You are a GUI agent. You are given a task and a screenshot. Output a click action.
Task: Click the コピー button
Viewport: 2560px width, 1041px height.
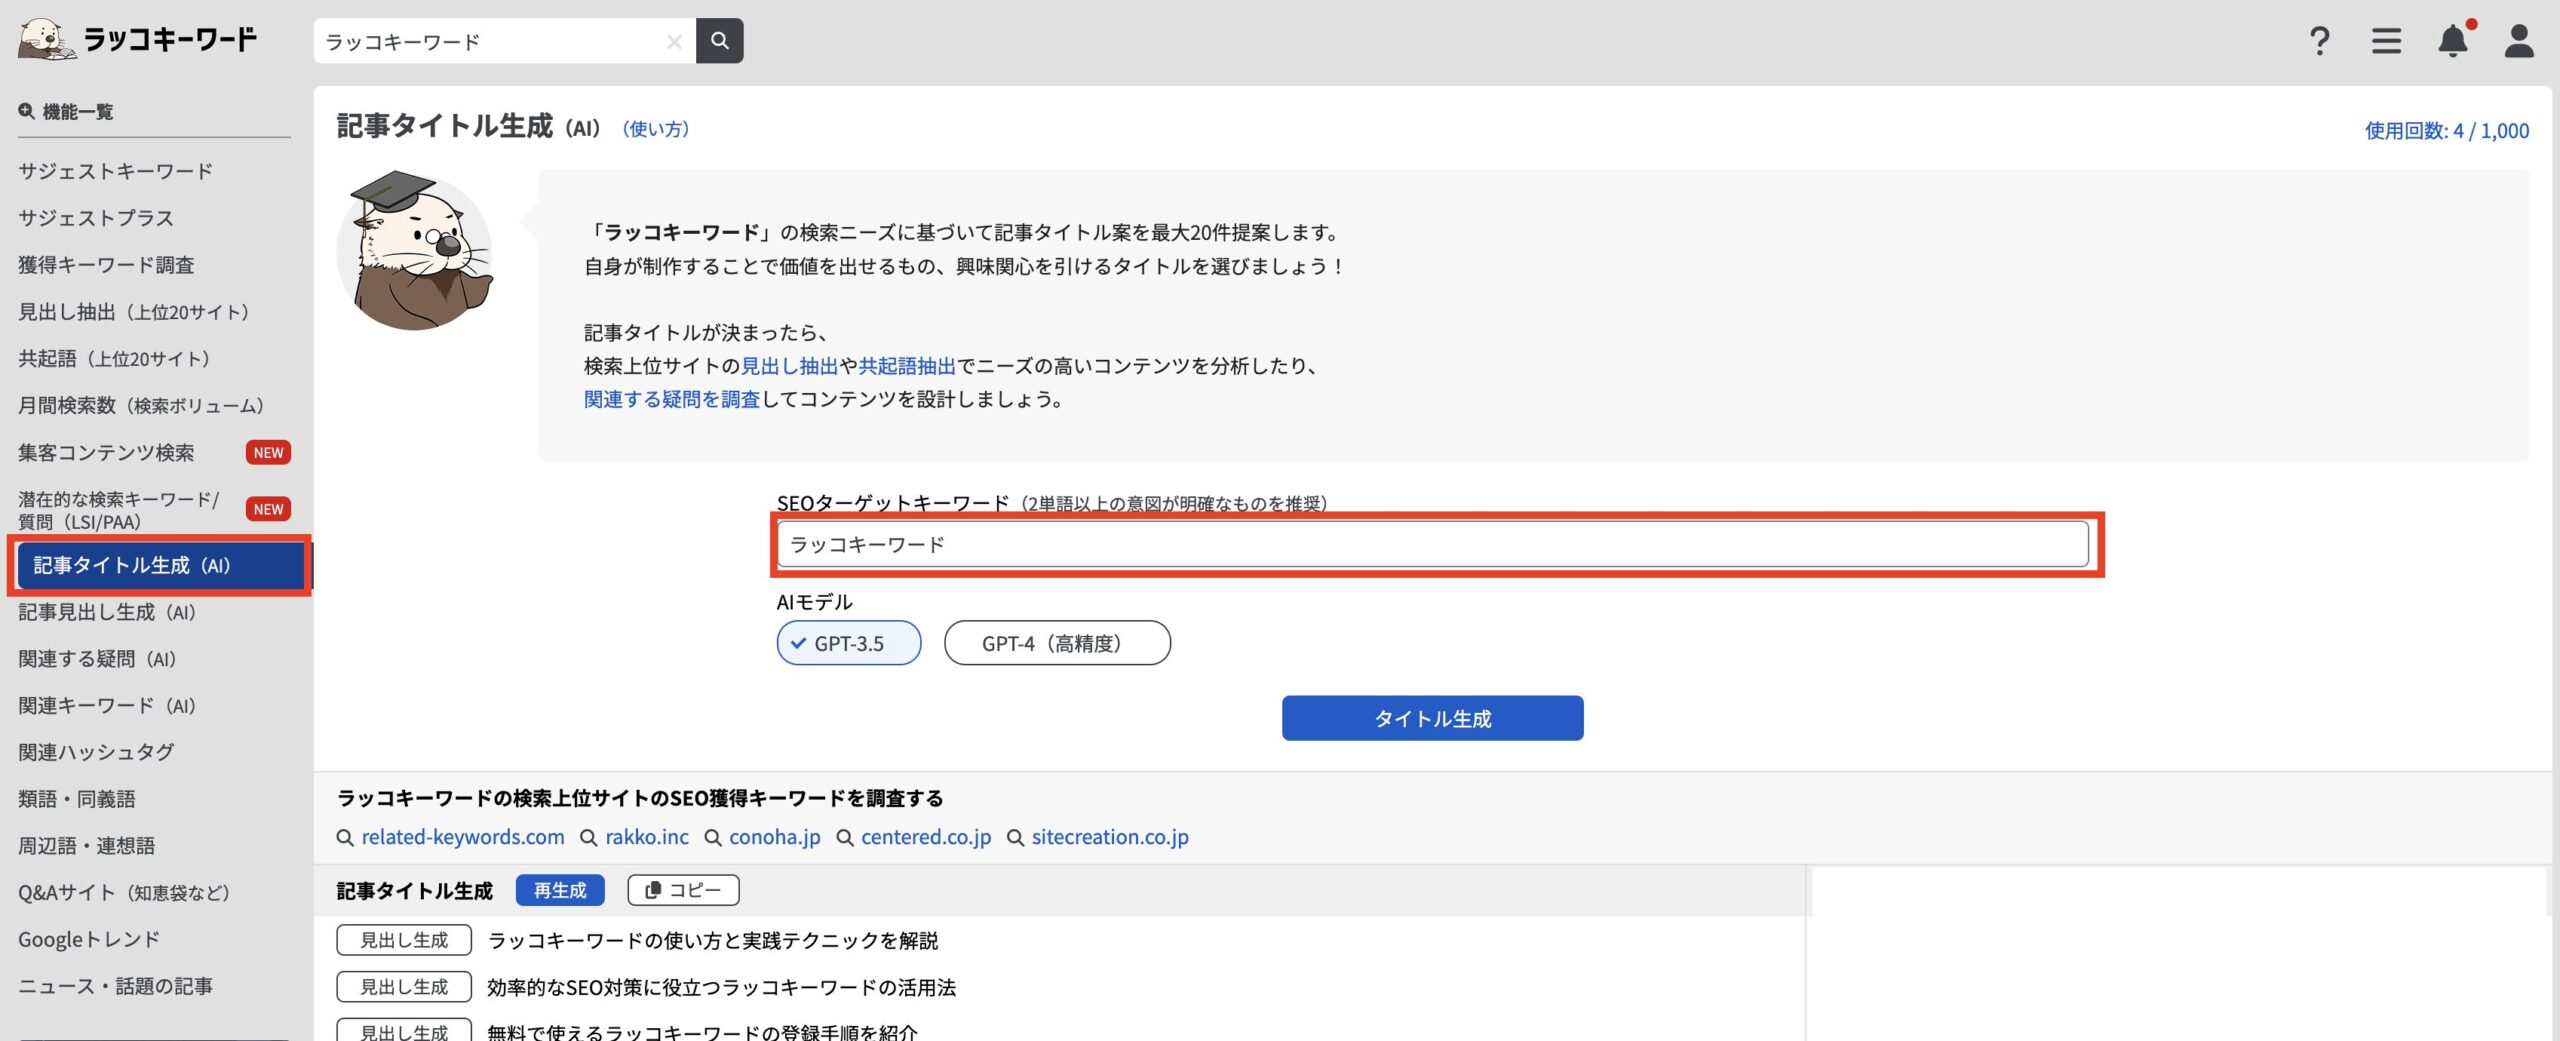click(x=683, y=890)
